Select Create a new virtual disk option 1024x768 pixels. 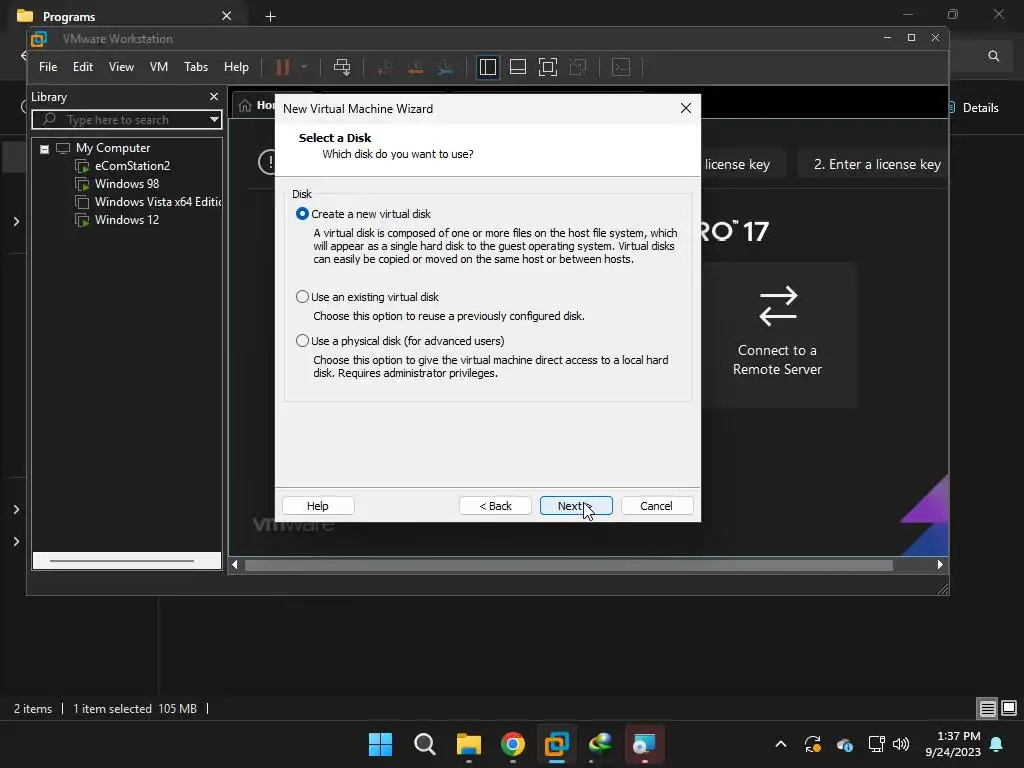click(302, 214)
